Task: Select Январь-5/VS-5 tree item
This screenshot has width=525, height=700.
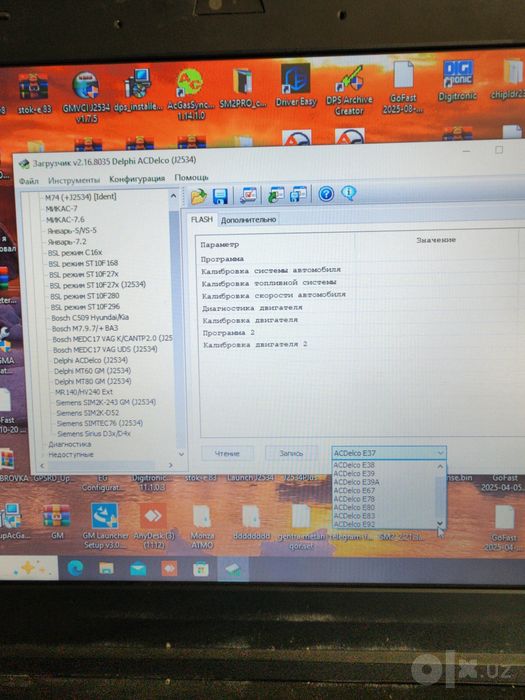Action: point(72,231)
